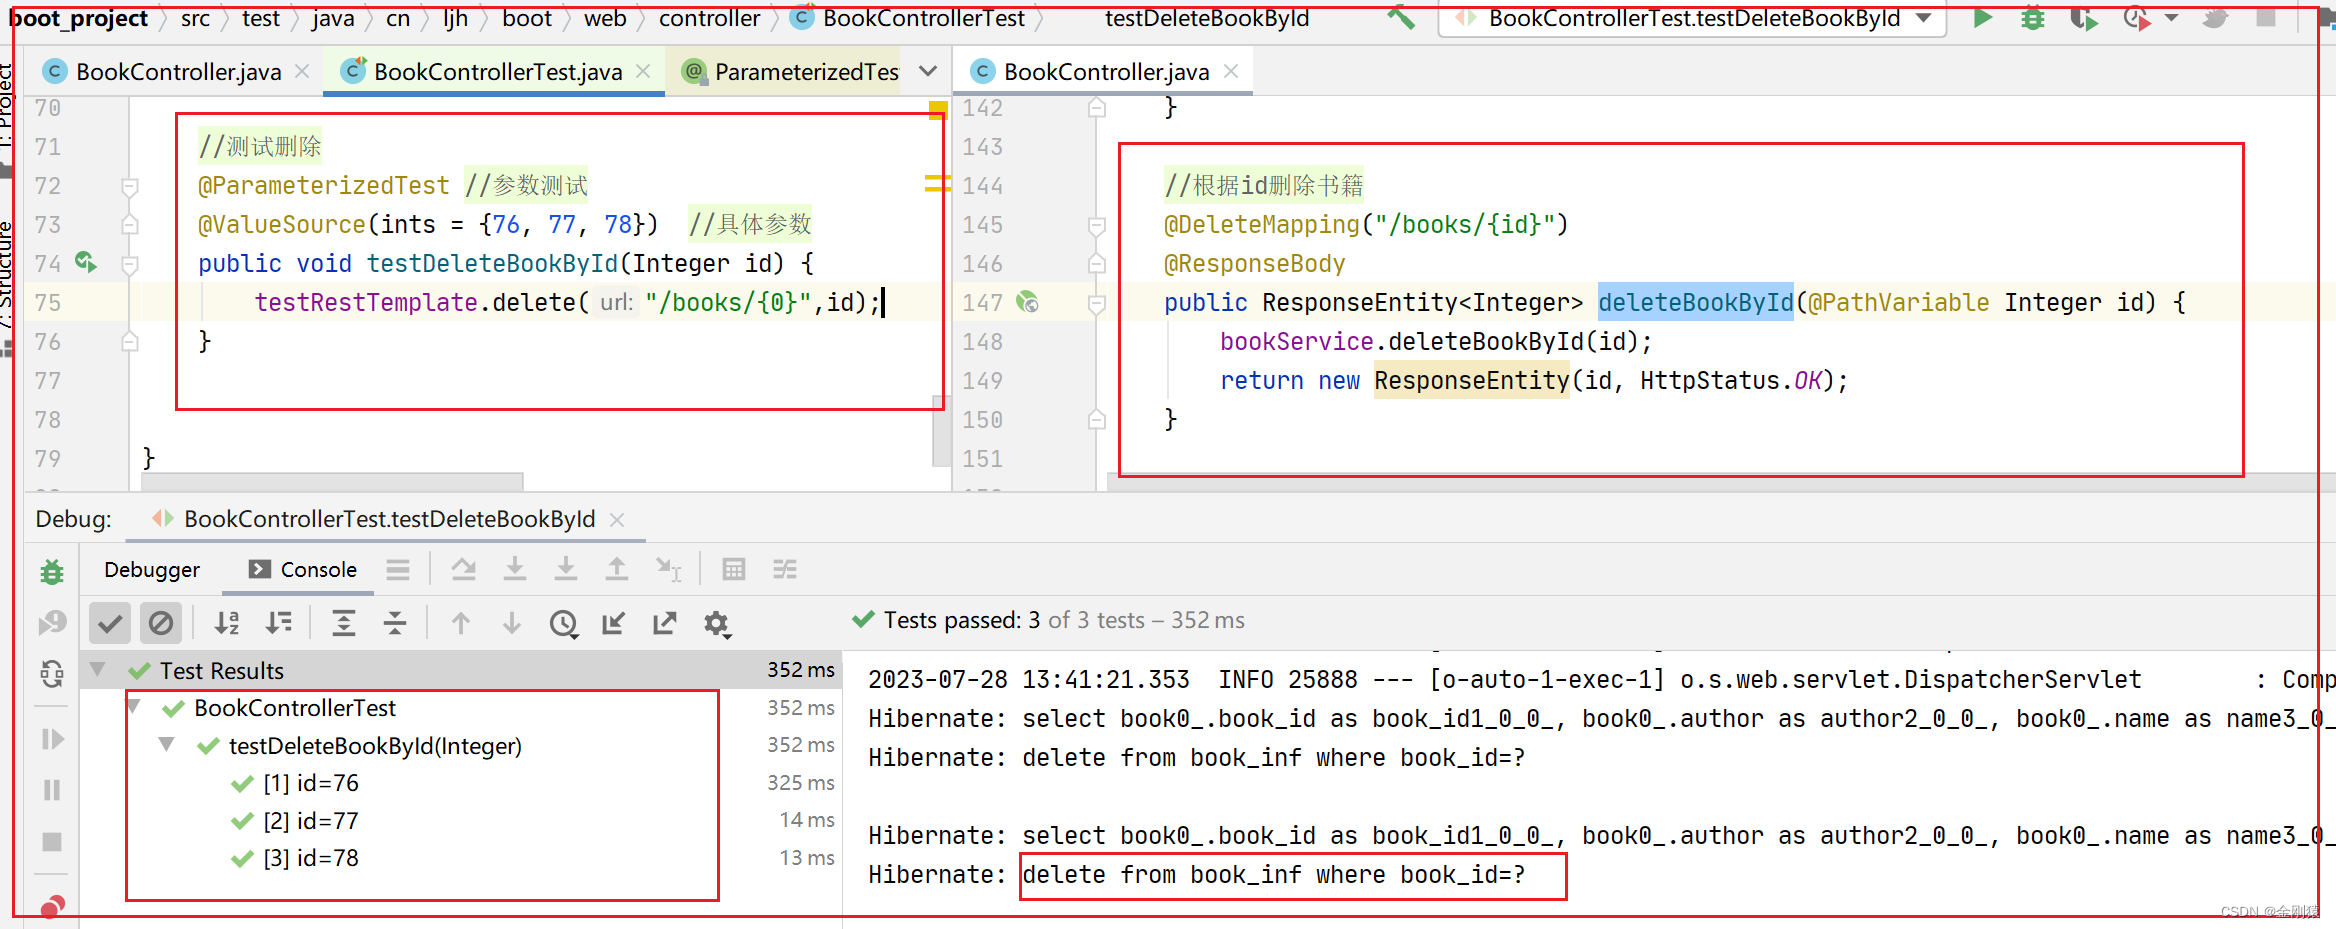Screen dimensions: 2336x929
Task: Close the debug session tab
Action: point(617,520)
